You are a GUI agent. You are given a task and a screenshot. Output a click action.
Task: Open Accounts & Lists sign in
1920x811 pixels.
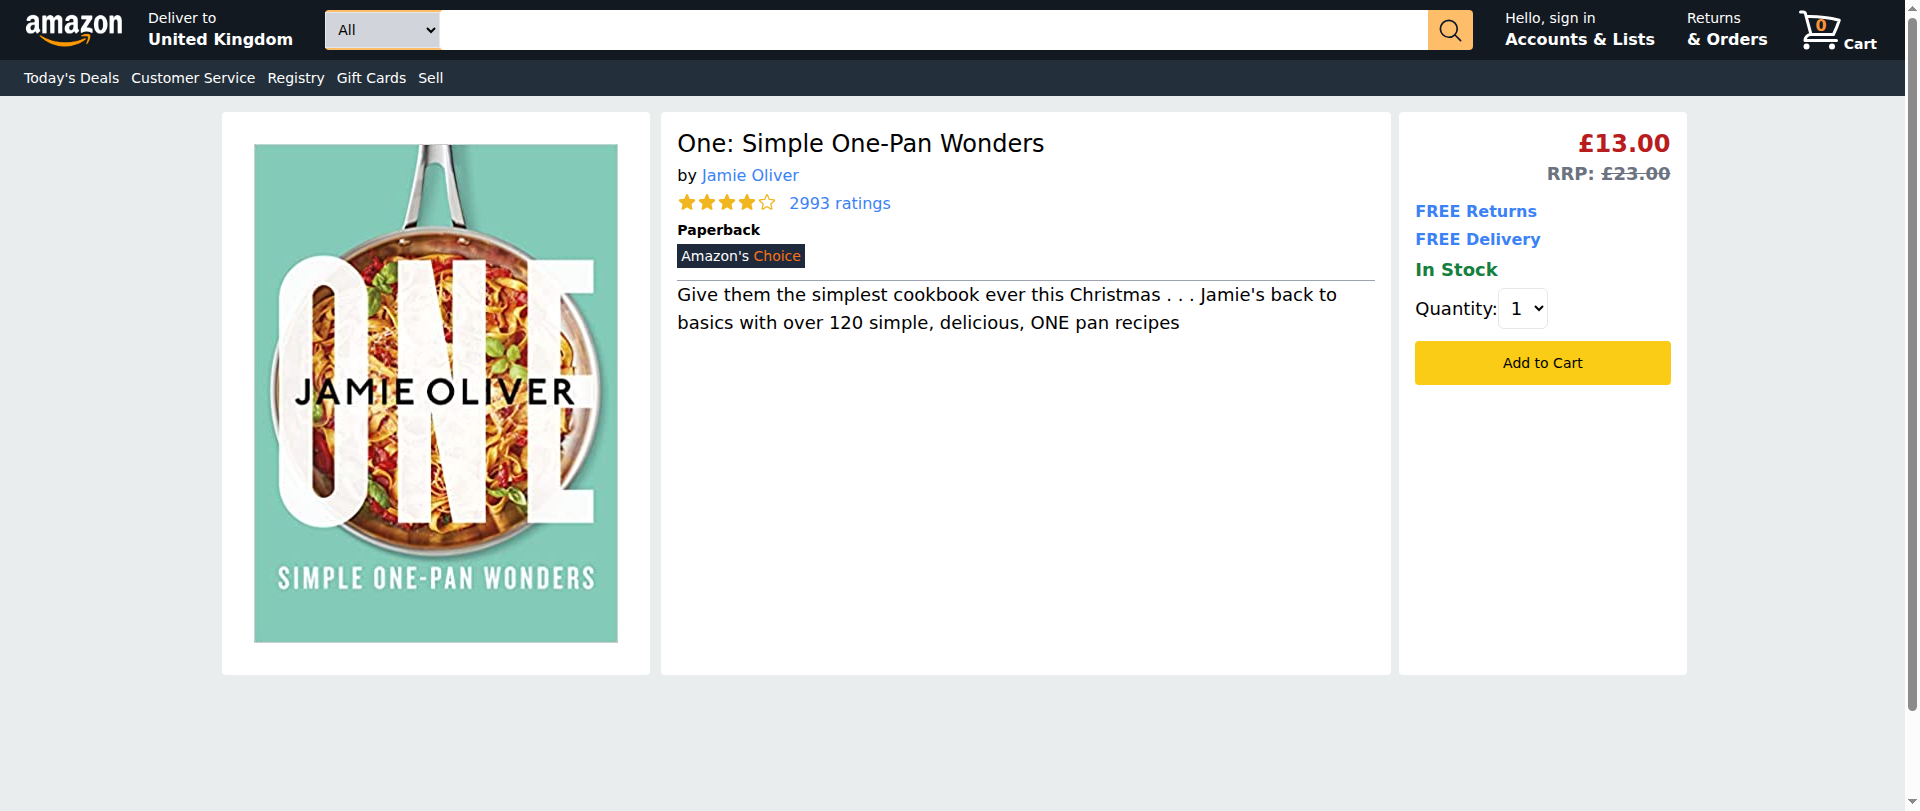(1580, 30)
